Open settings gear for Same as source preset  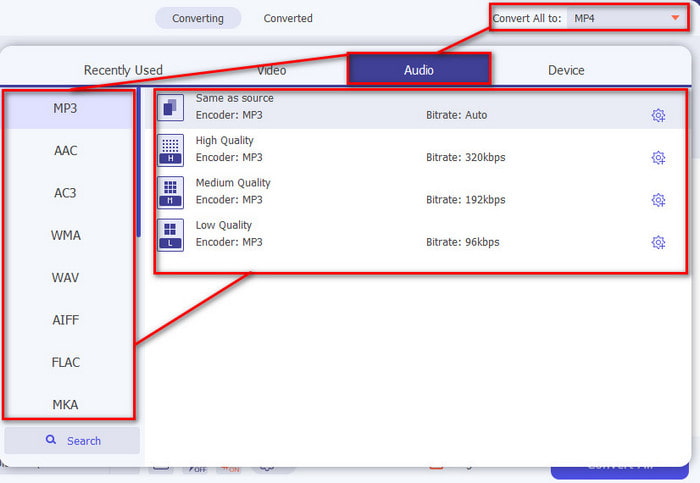[658, 115]
